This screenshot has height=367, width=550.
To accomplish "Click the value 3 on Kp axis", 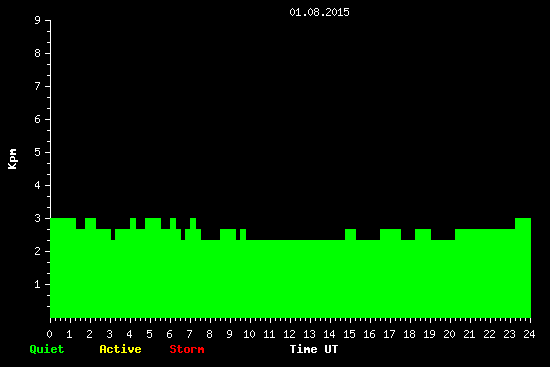I will coord(37,218).
